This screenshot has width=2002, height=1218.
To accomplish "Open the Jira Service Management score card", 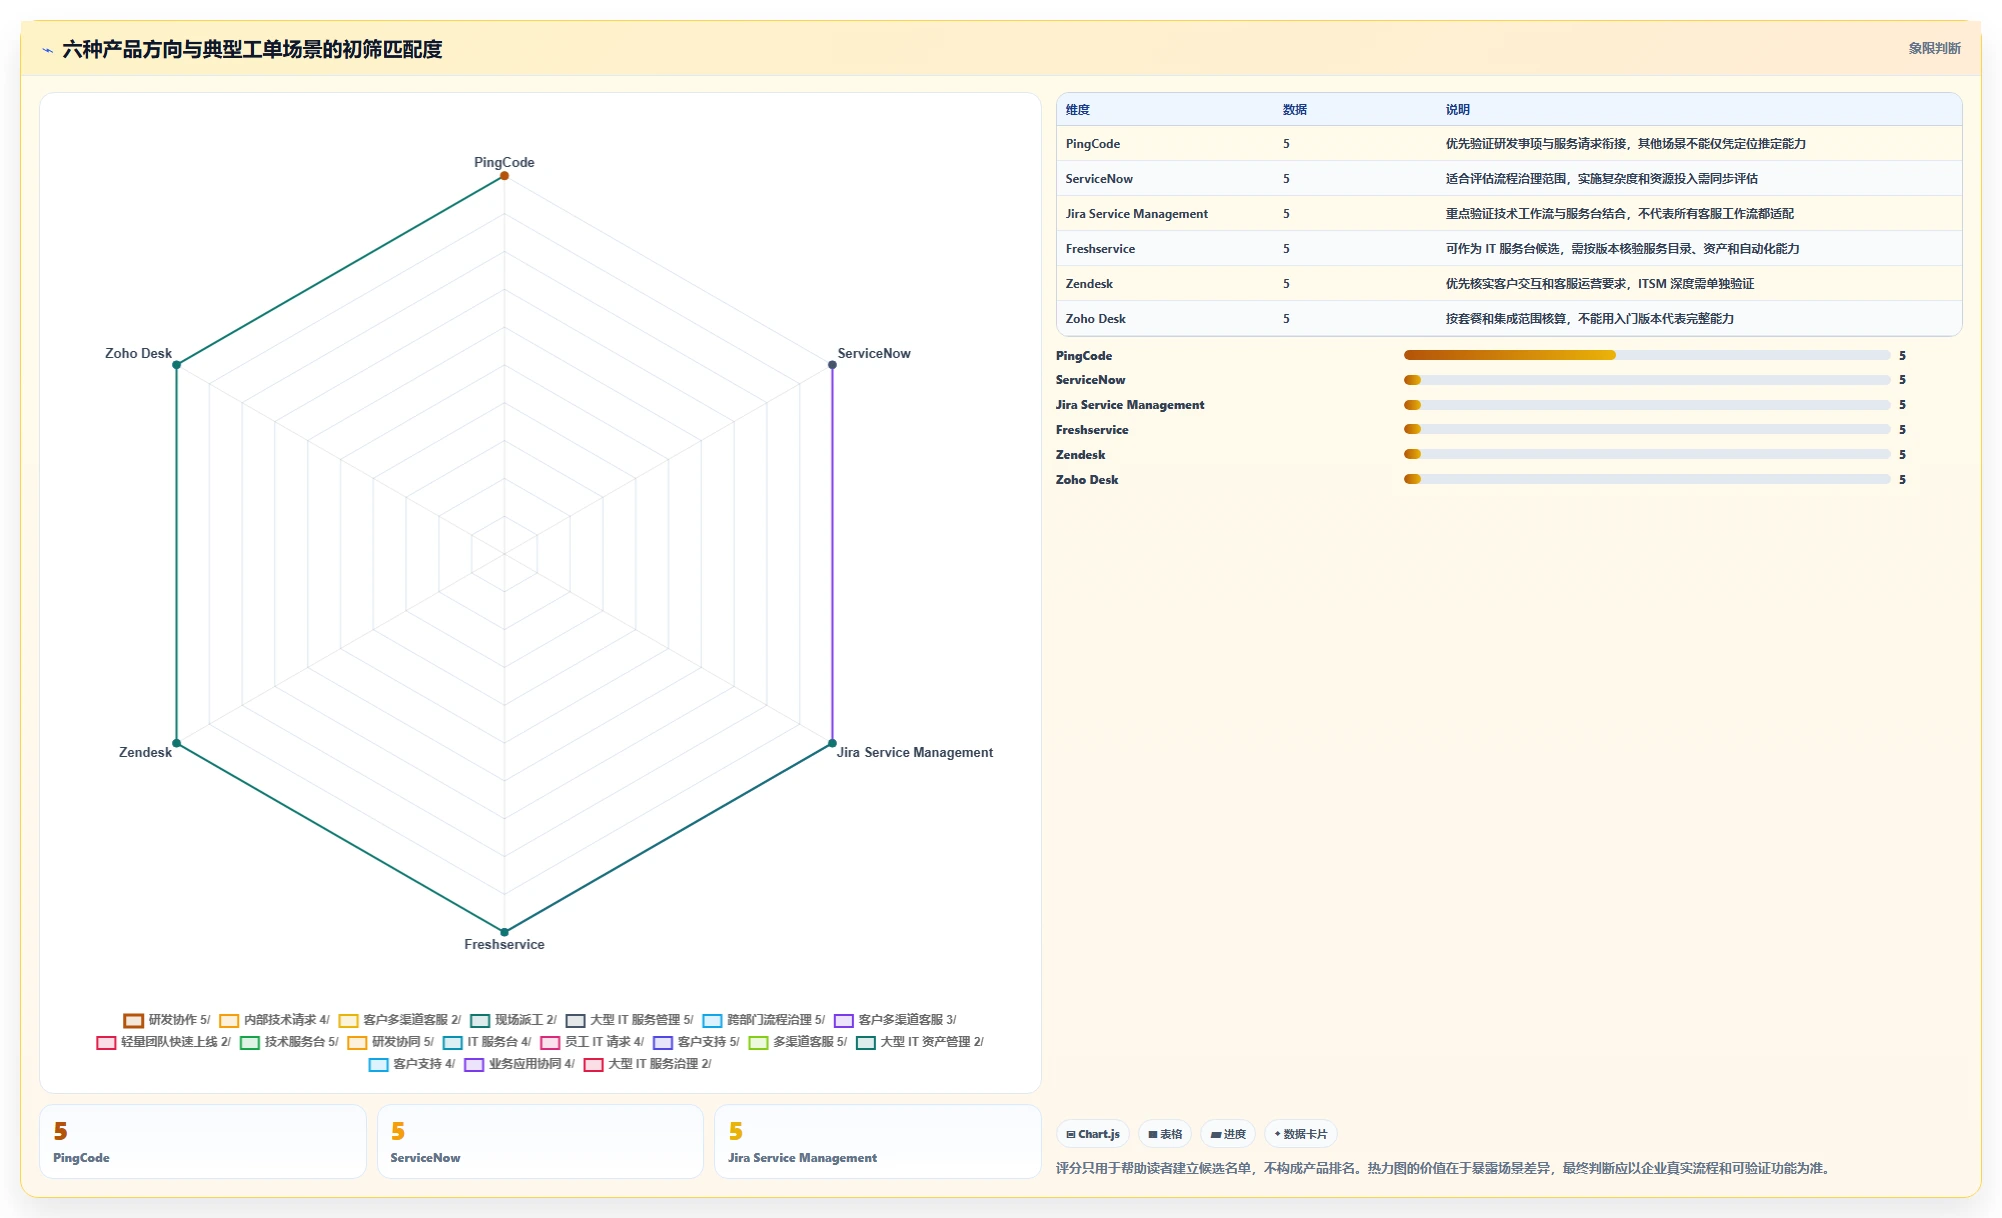I will click(878, 1142).
